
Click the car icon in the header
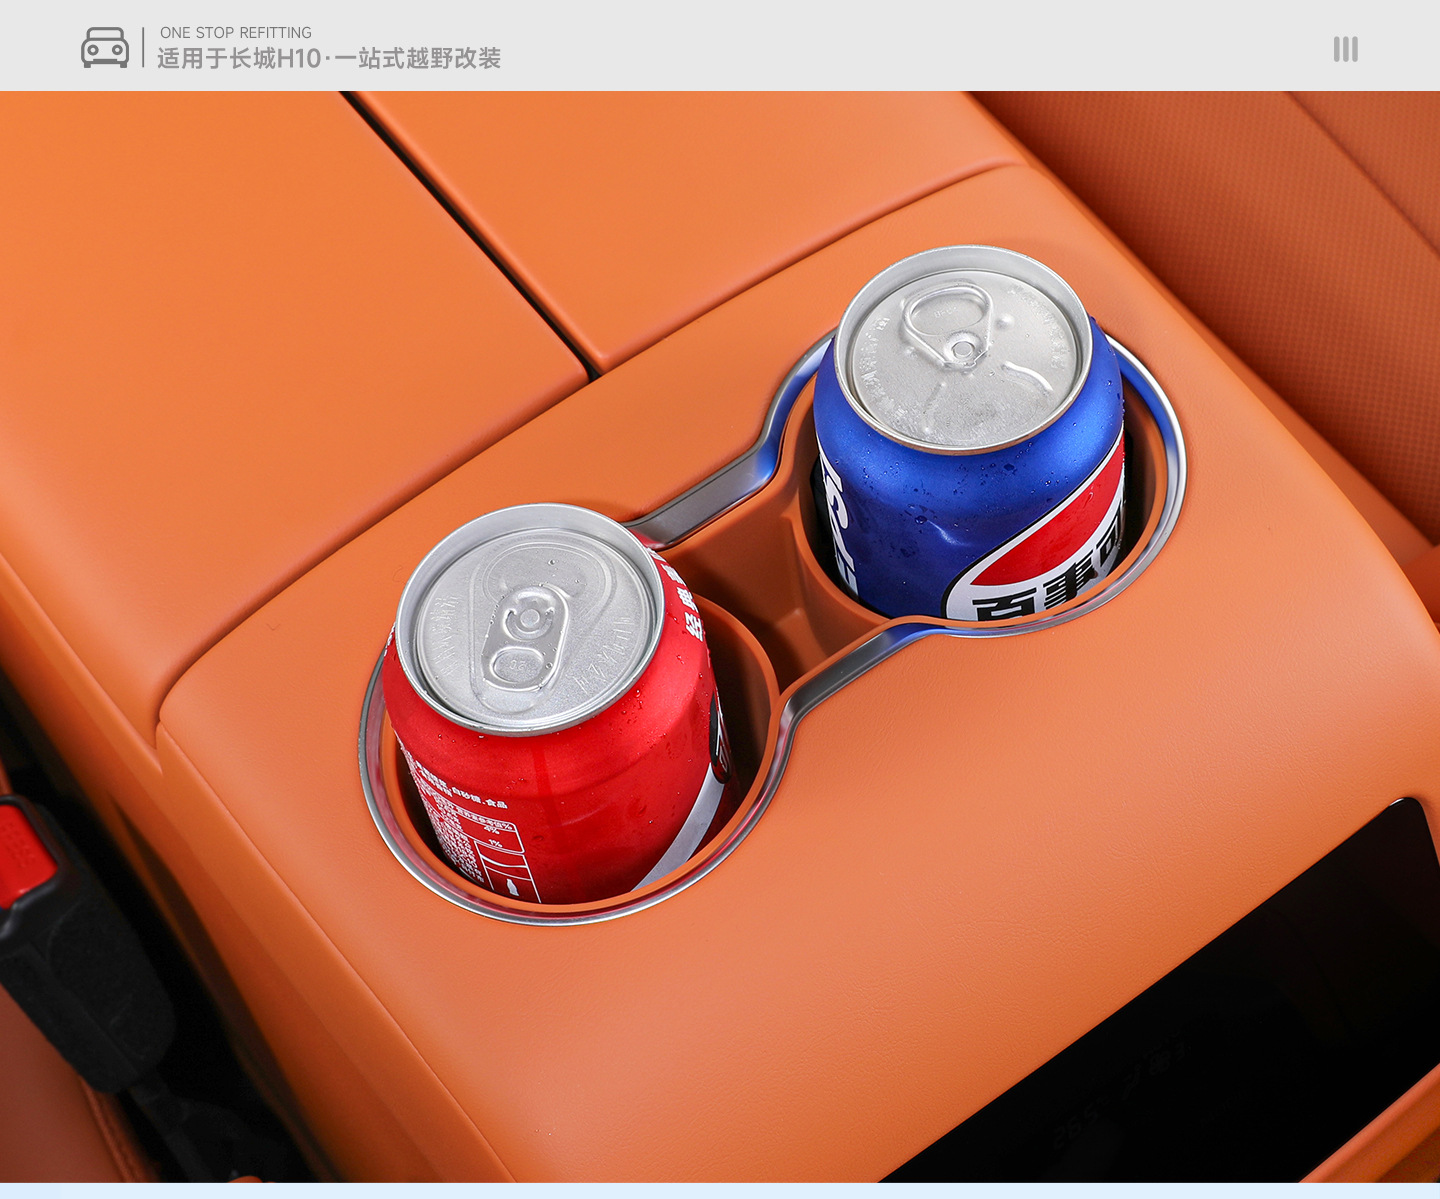coord(105,47)
